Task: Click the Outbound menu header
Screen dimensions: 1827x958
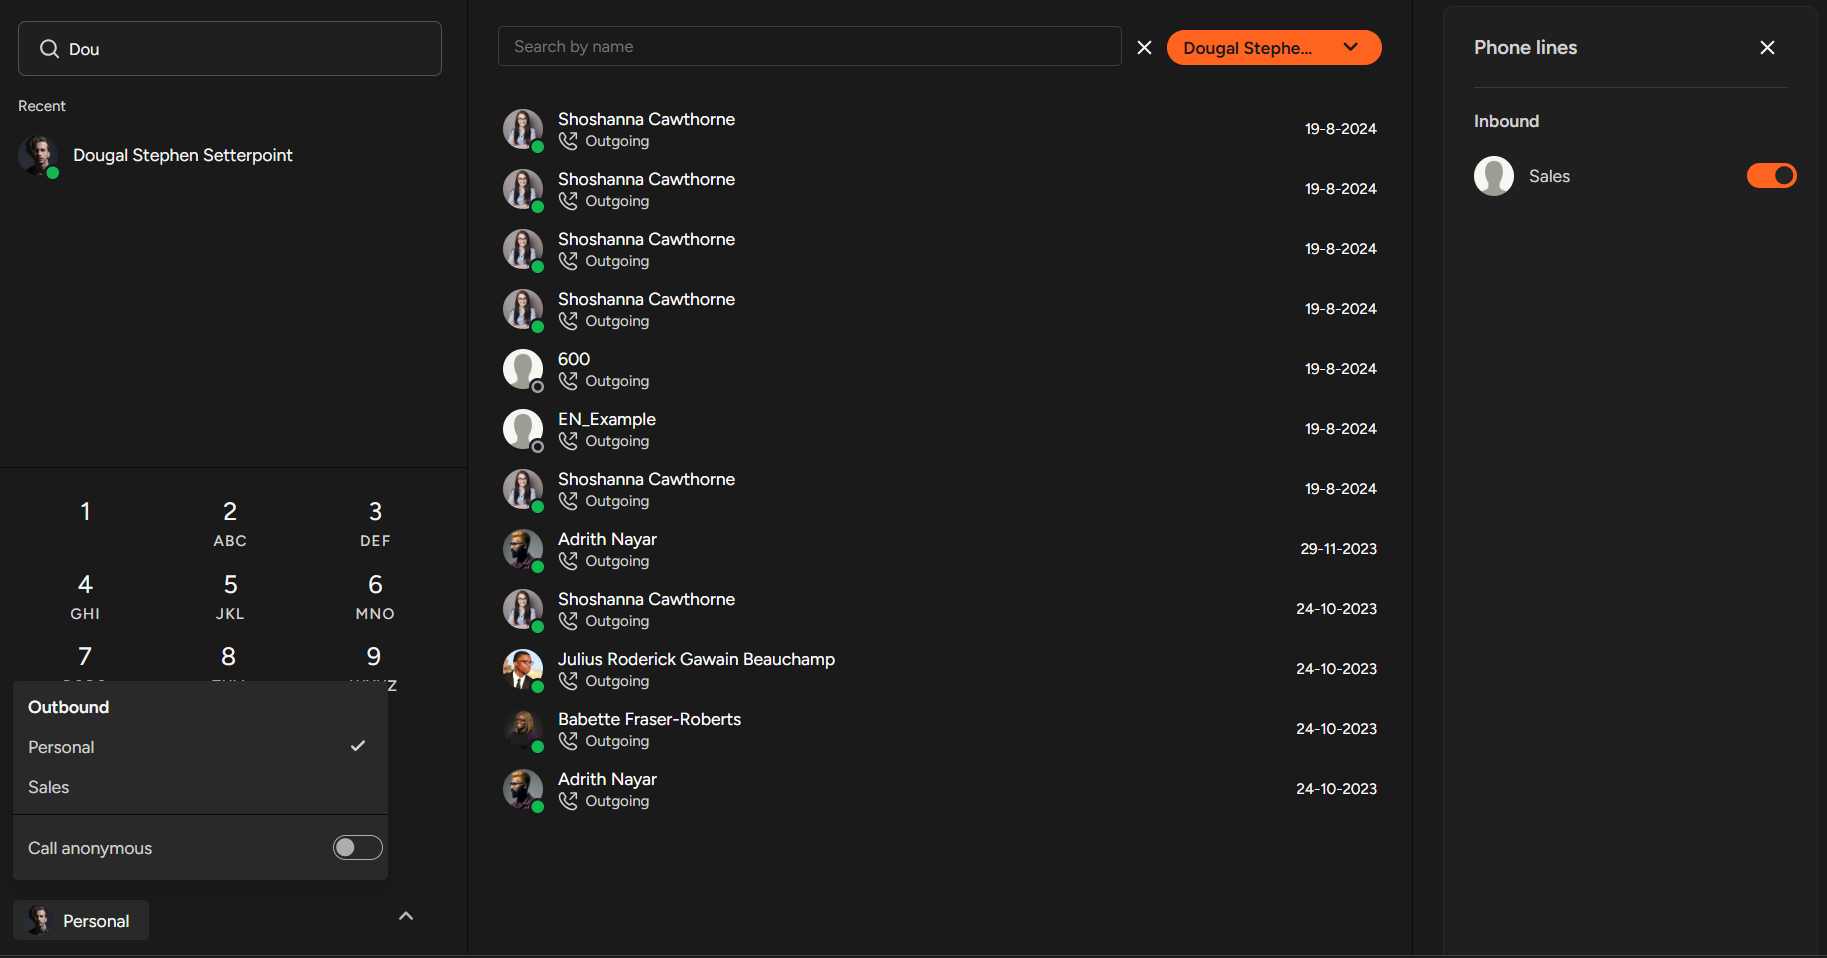Action: tap(68, 707)
